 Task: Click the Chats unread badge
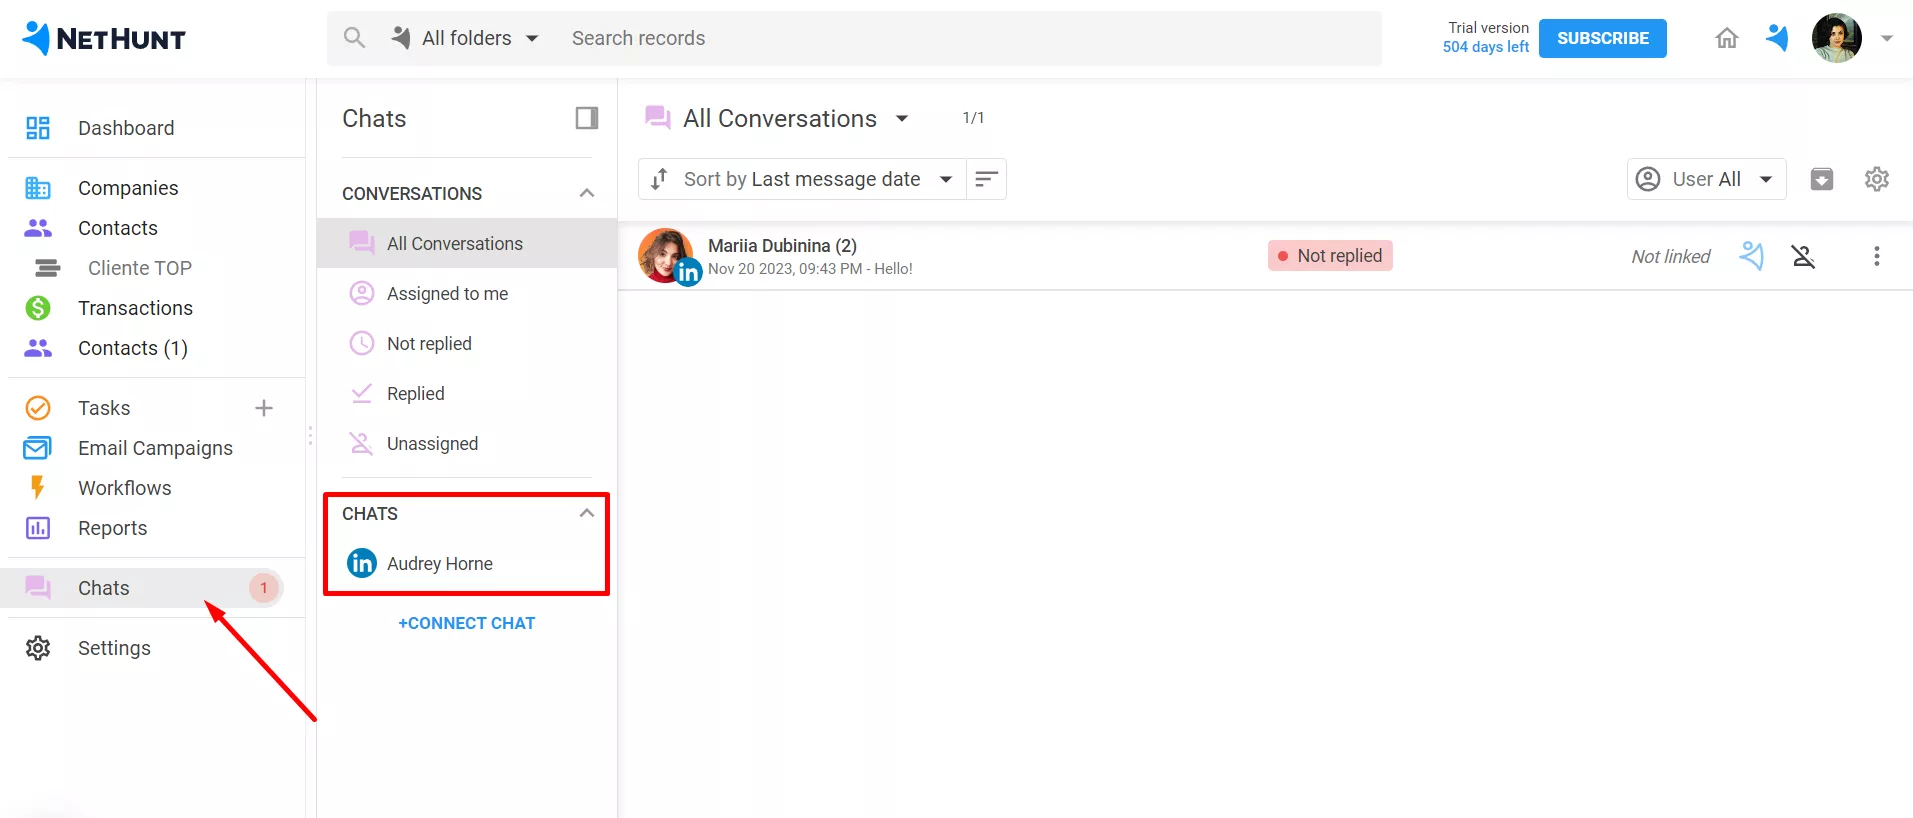[264, 588]
